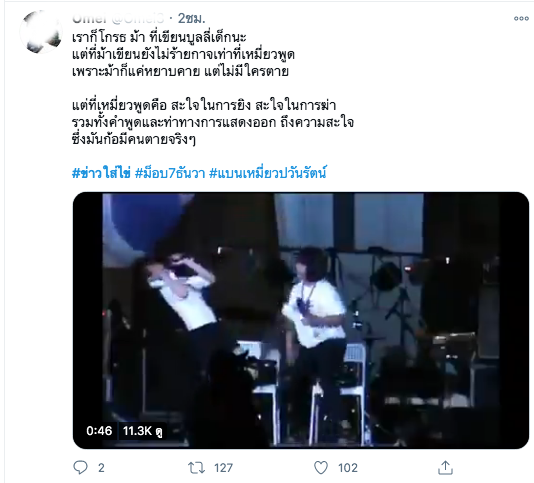
Task: Open the #ข่าวใส่ไข่ hashtag
Action: [101, 173]
